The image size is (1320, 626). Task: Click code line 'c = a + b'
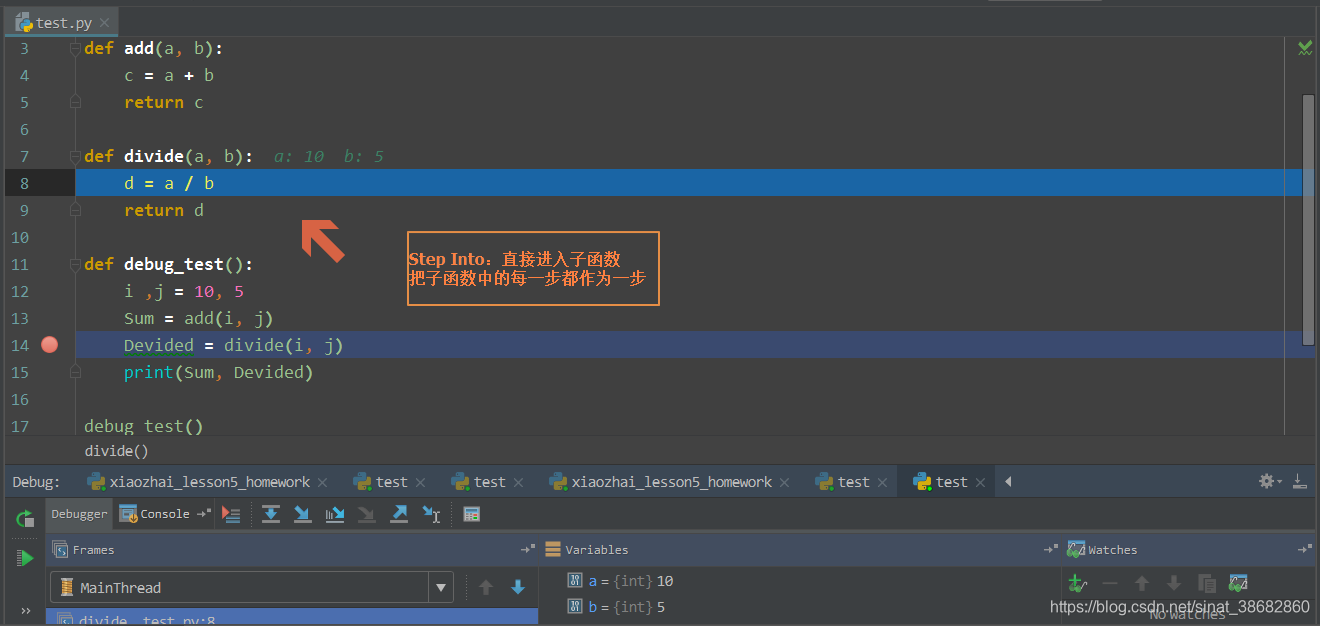click(169, 75)
